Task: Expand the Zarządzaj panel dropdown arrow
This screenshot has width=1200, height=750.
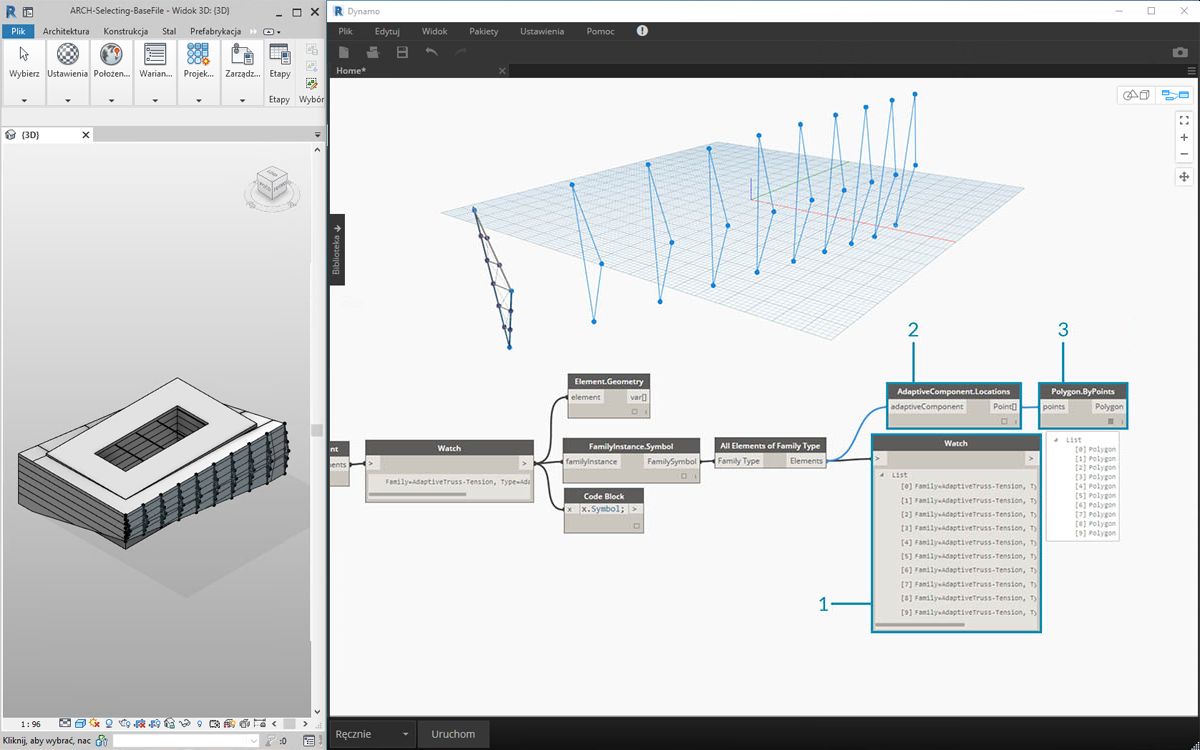Action: [242, 100]
